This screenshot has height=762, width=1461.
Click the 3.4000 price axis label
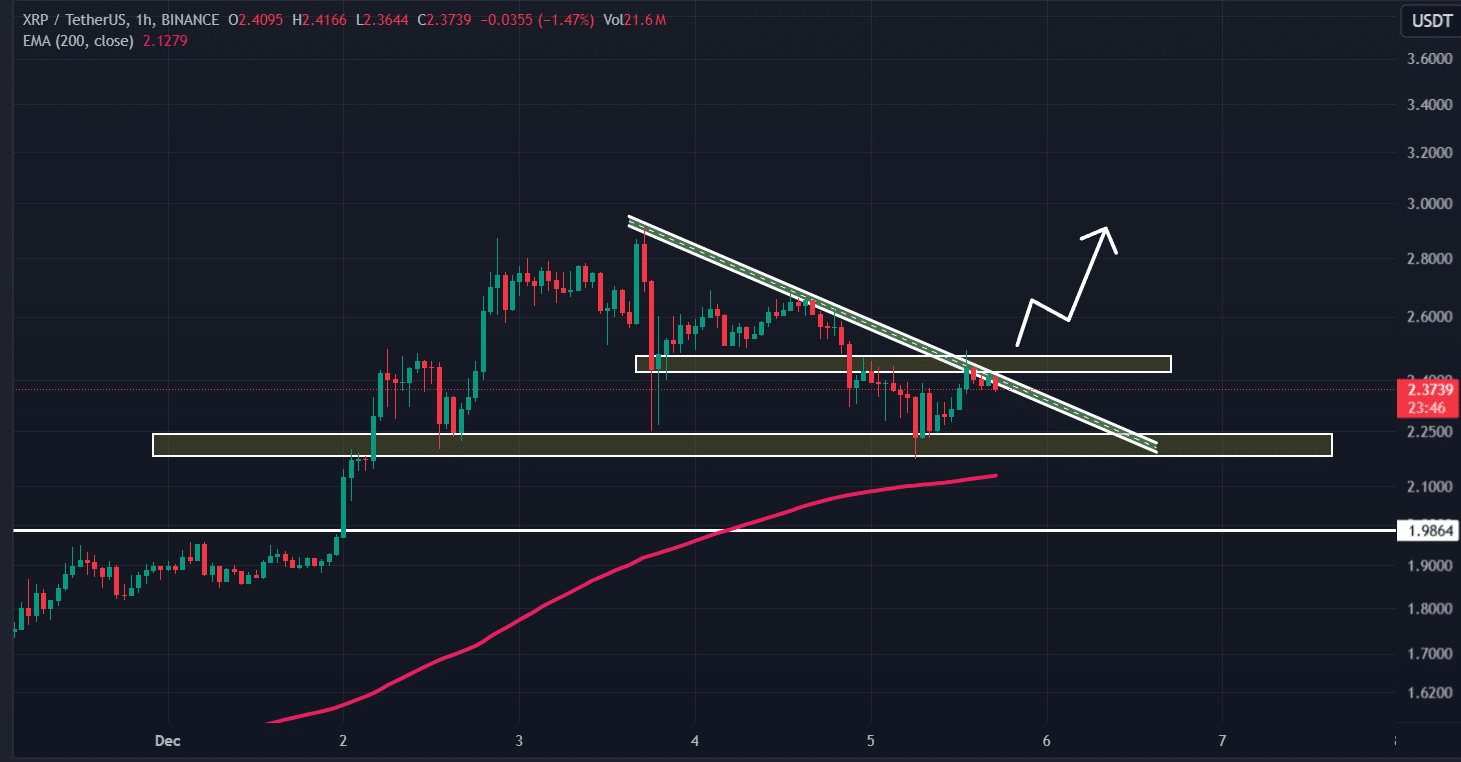click(1428, 105)
